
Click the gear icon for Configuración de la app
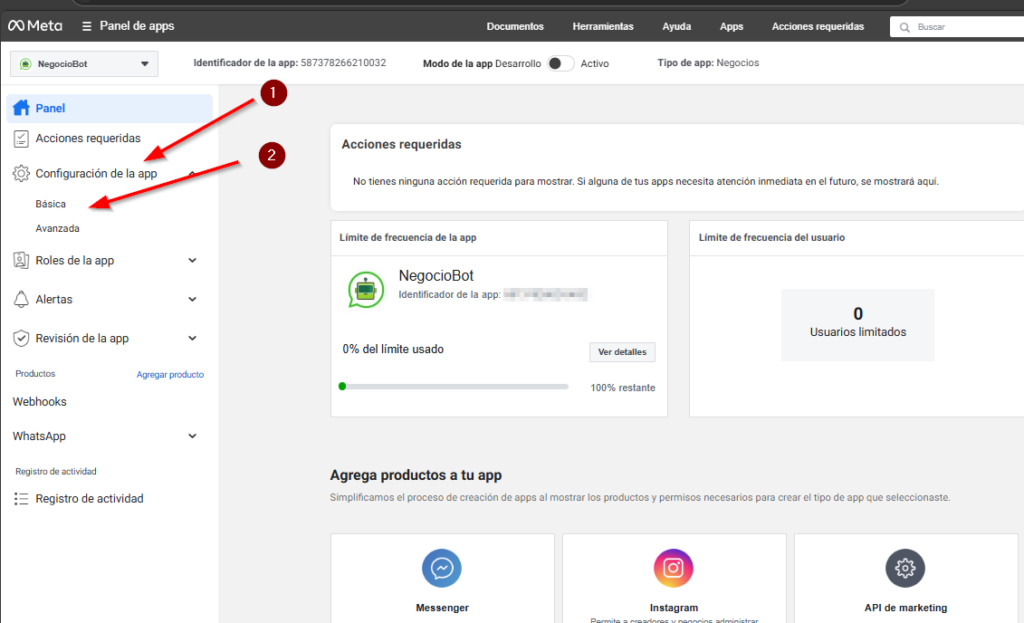coord(21,174)
